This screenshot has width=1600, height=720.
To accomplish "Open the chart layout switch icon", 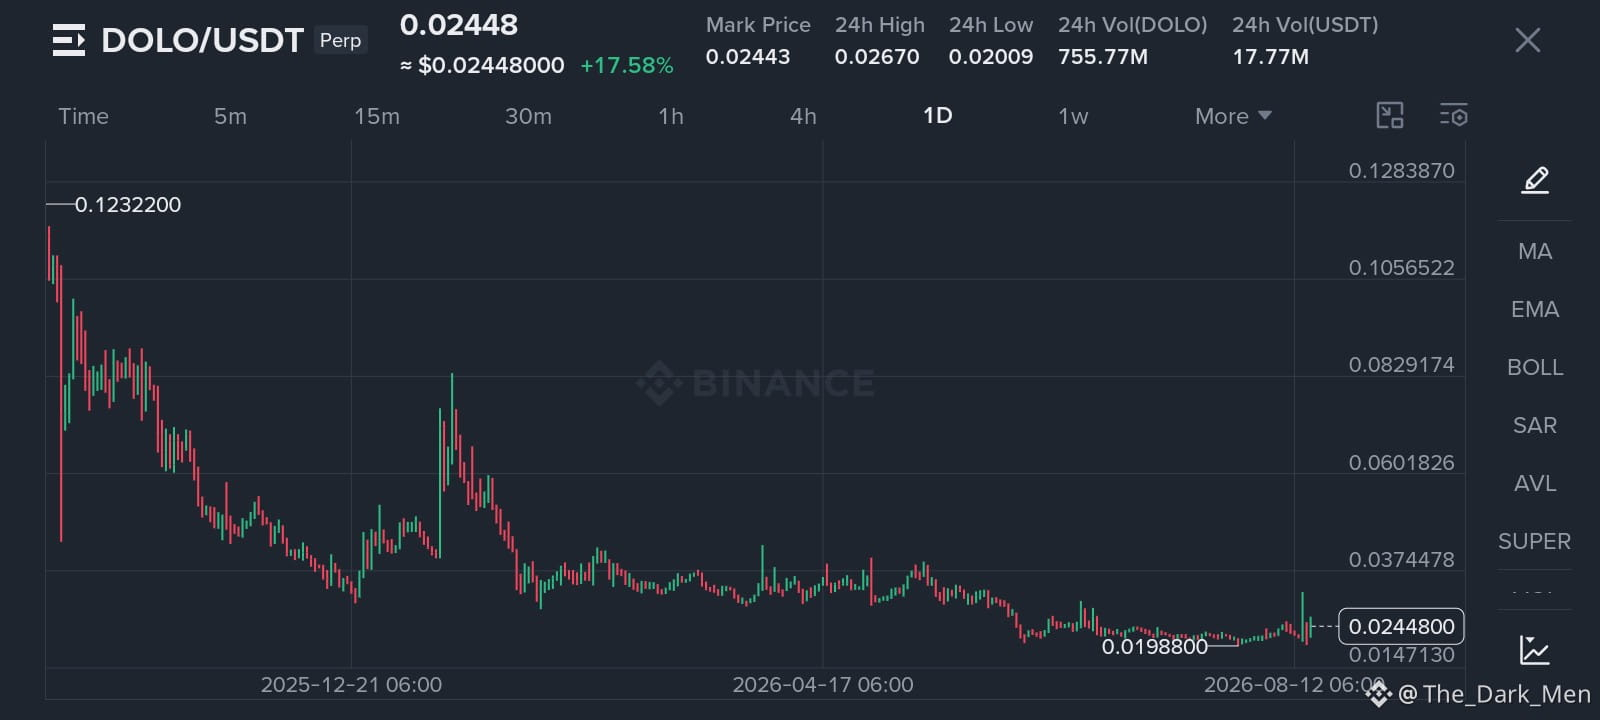I will click(x=1390, y=116).
